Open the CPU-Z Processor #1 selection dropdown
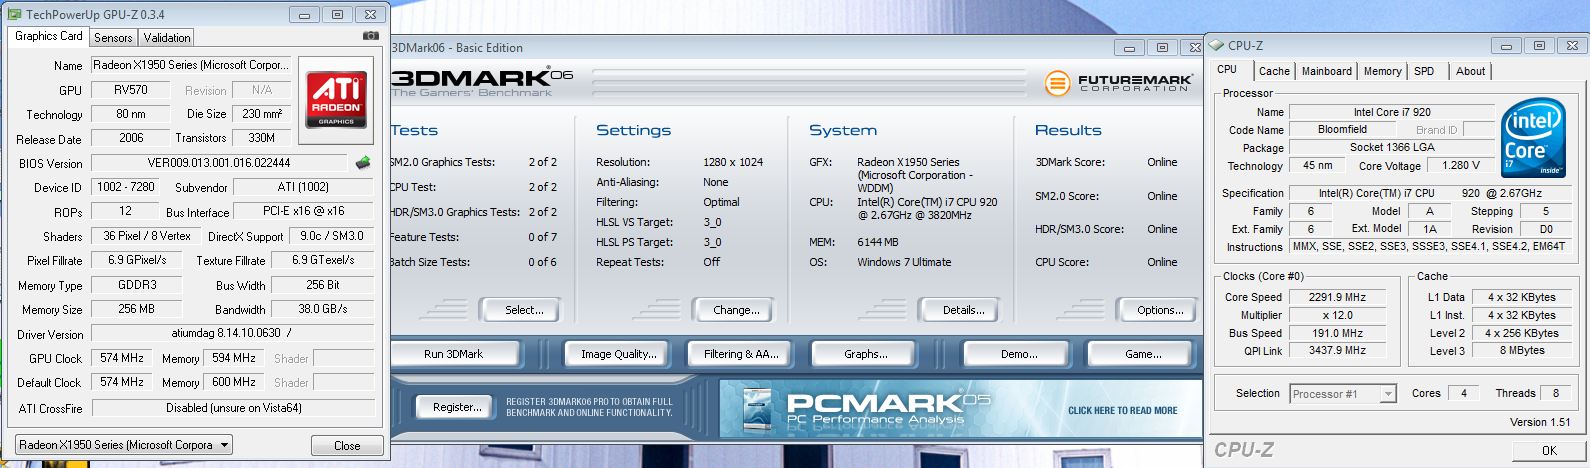 pos(1342,394)
